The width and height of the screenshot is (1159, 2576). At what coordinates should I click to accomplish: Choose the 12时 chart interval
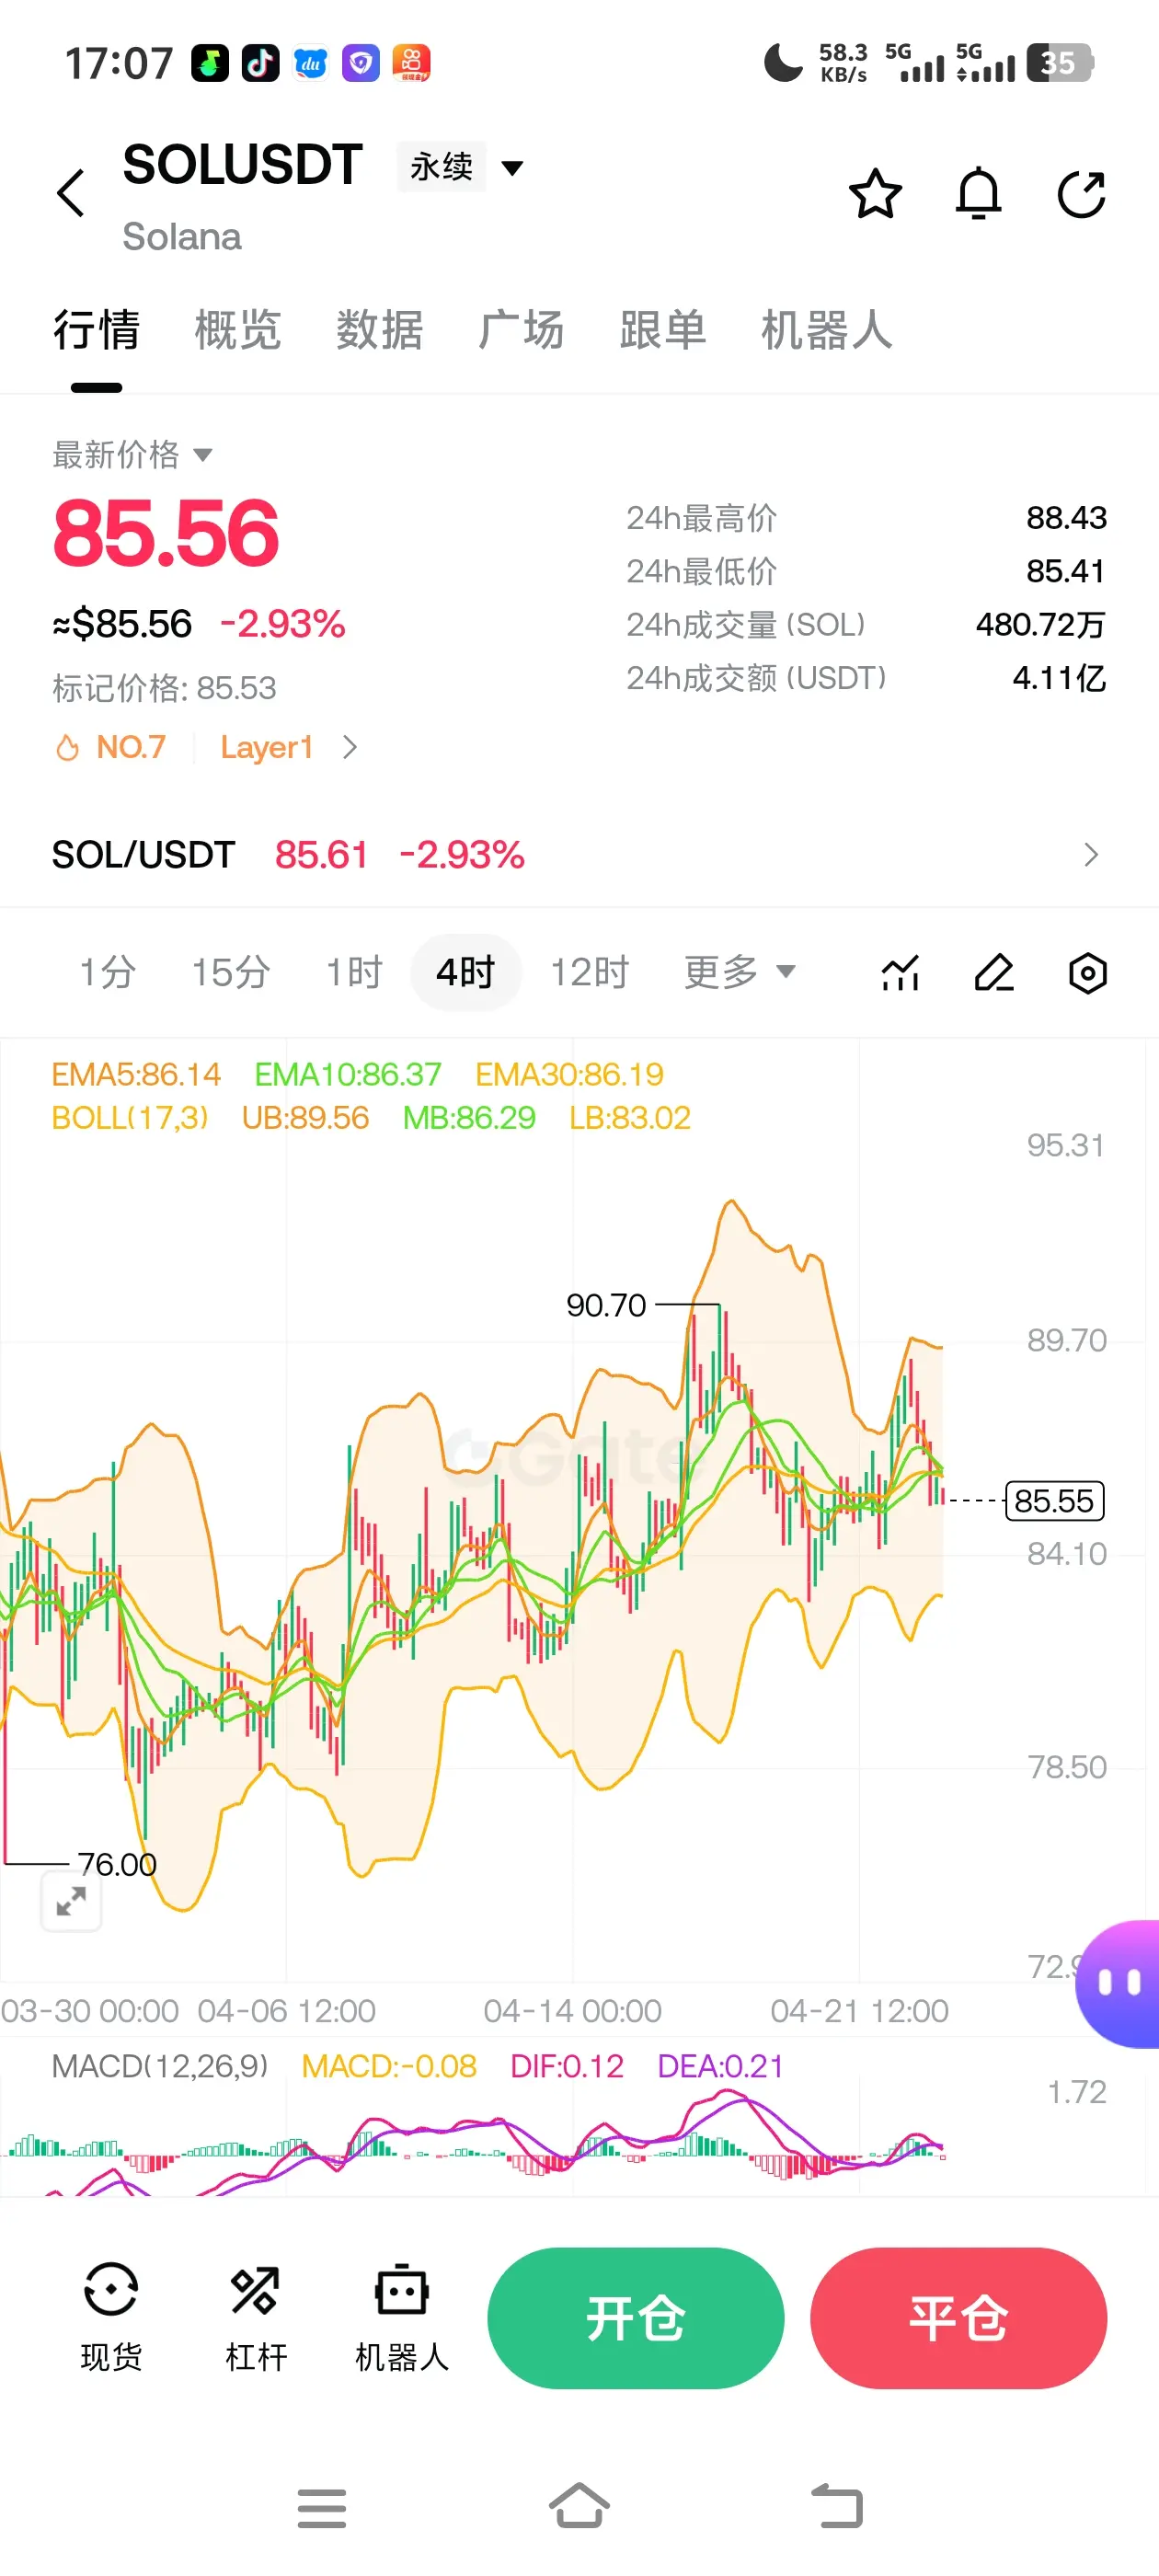589,972
